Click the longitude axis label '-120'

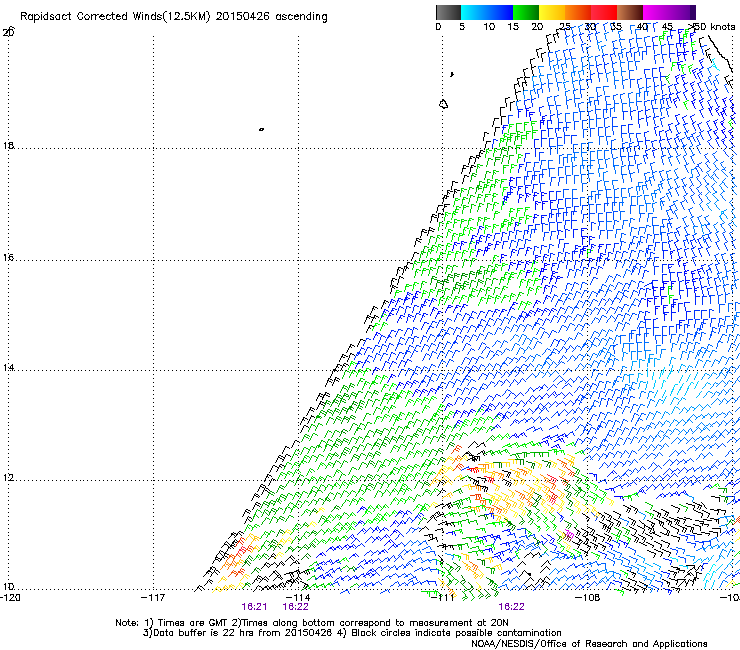coord(10,597)
